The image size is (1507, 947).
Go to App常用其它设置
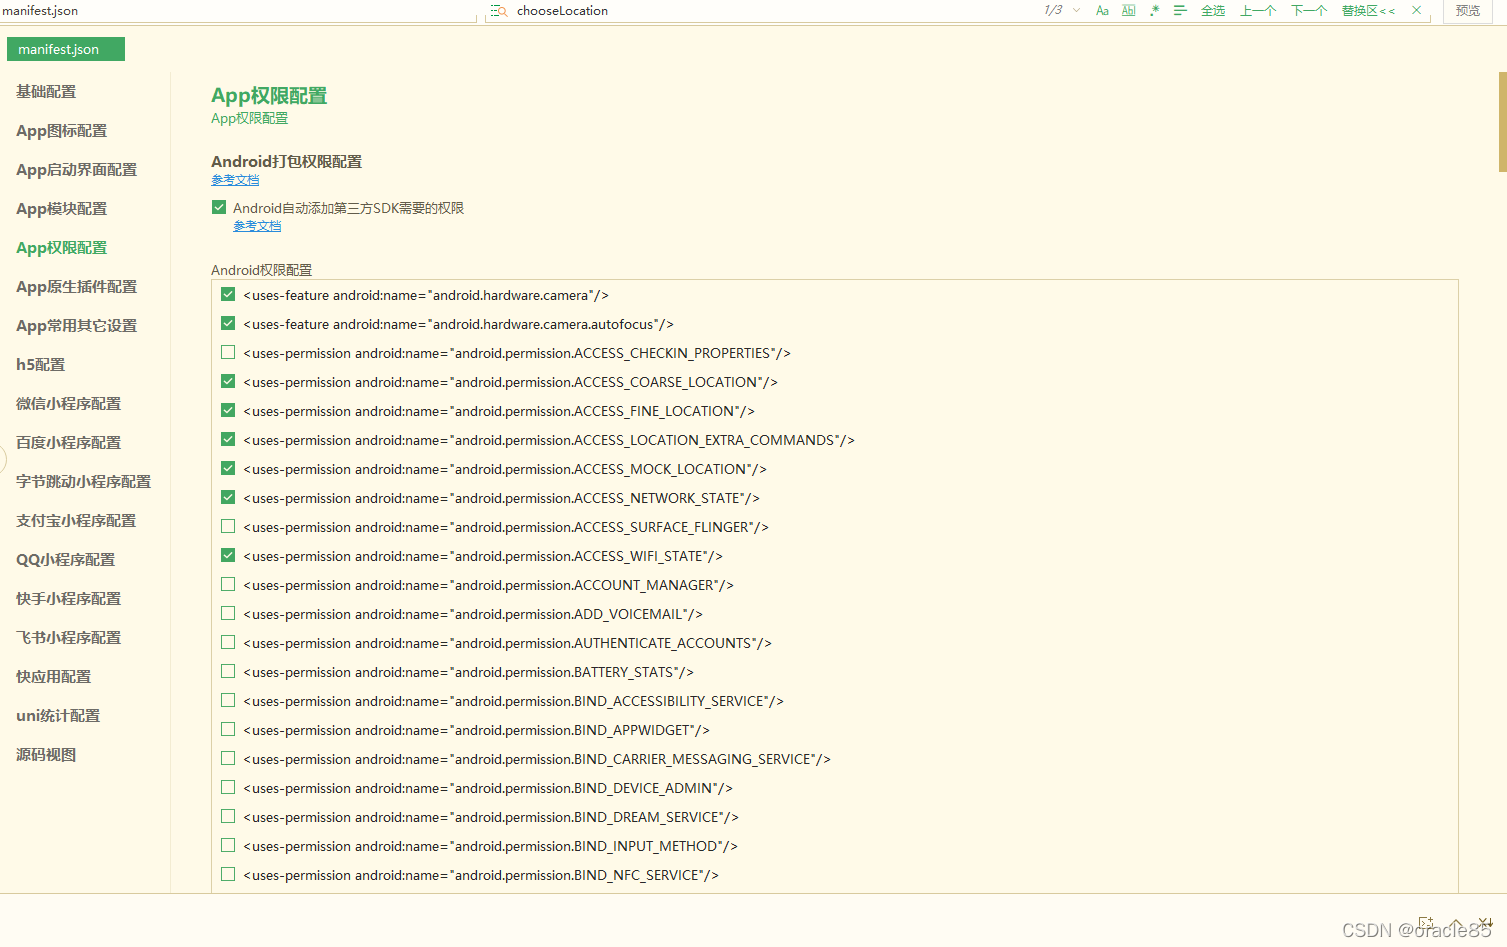(x=76, y=326)
